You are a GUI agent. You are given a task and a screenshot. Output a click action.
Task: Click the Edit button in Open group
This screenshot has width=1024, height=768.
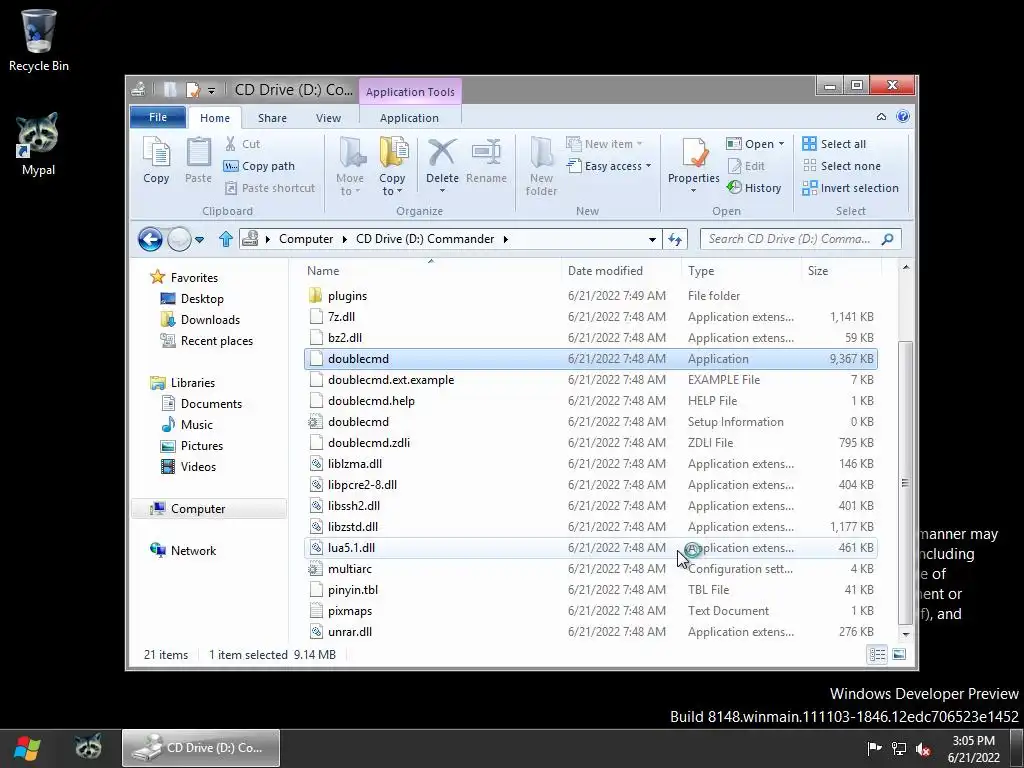[746, 166]
